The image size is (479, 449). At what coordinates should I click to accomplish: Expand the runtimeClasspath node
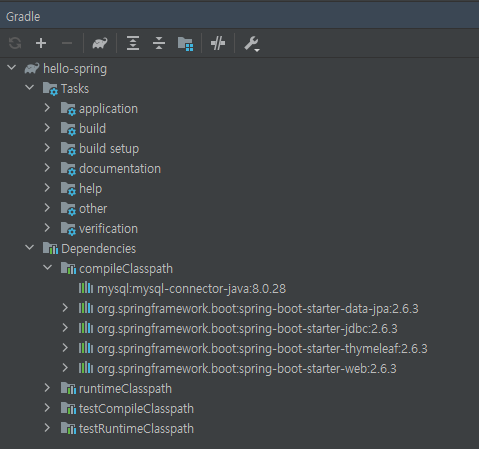click(x=47, y=388)
